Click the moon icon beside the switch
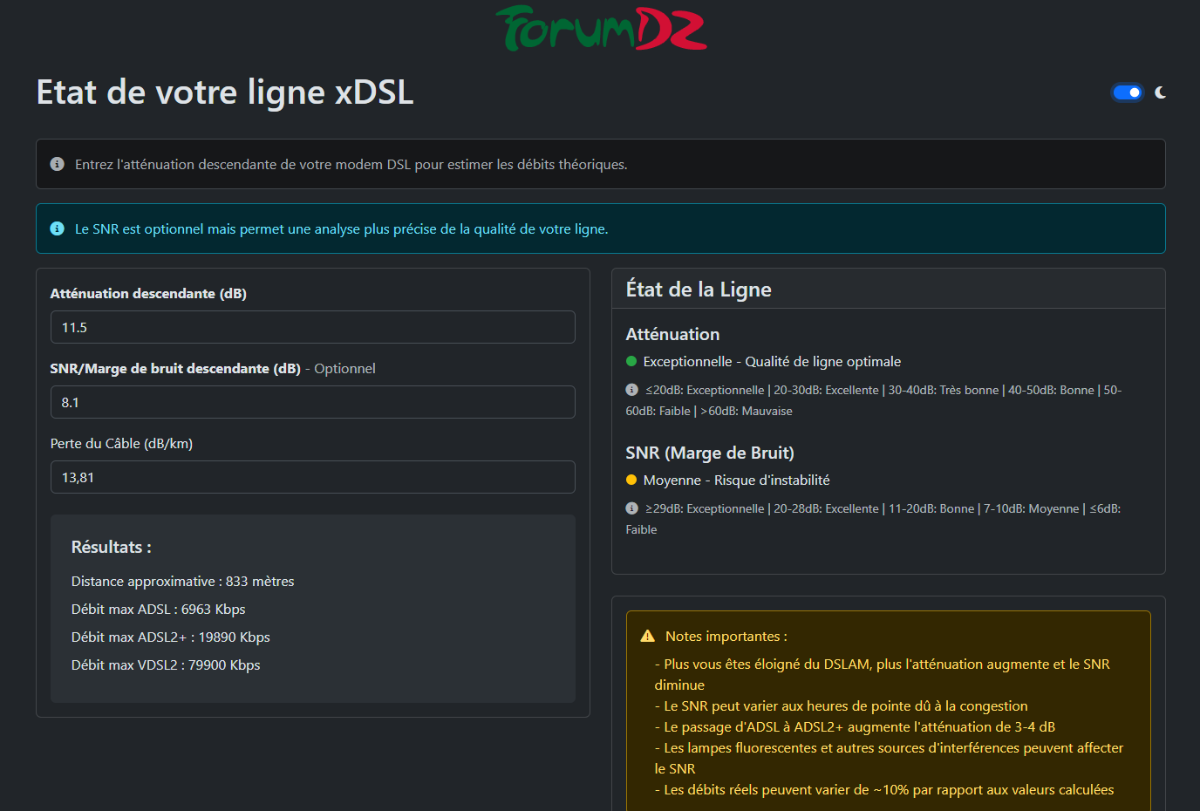Screen dimensions: 1200x811 coord(1161,93)
